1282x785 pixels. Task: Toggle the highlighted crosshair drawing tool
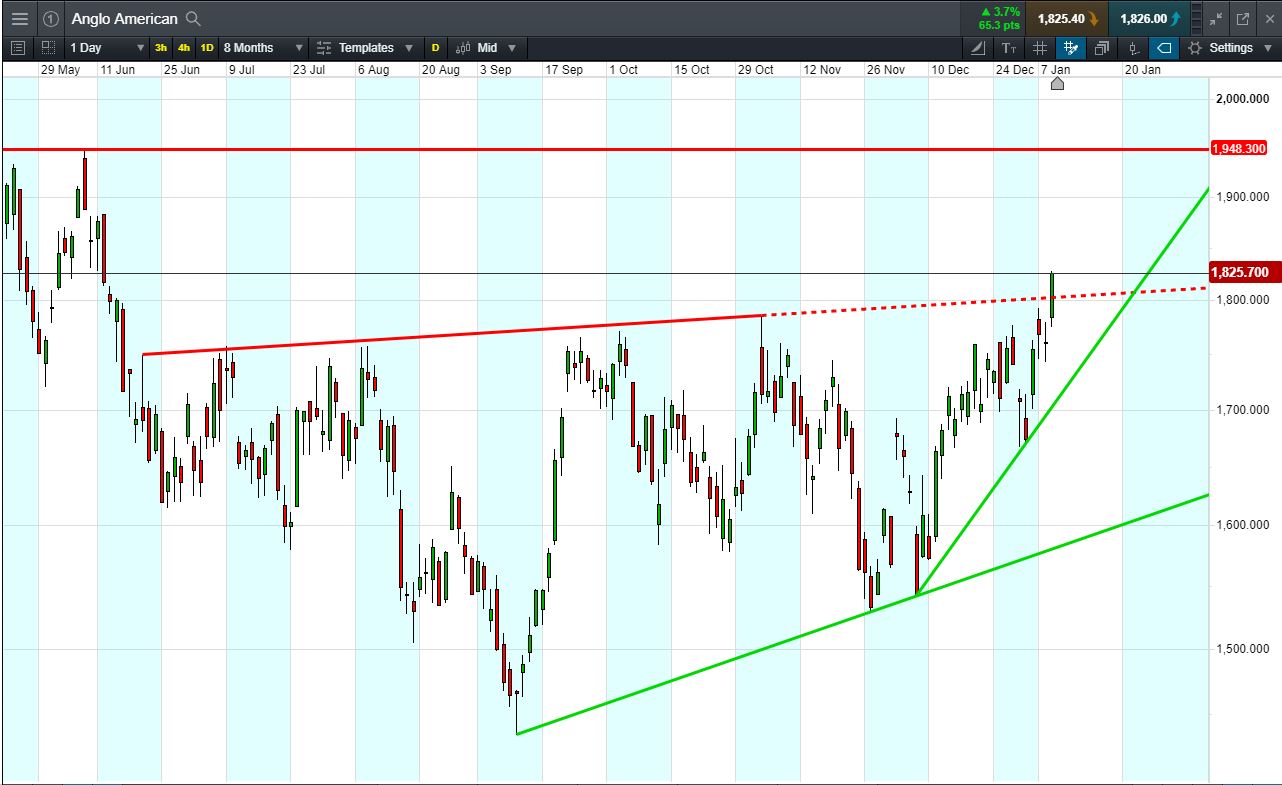[1071, 48]
